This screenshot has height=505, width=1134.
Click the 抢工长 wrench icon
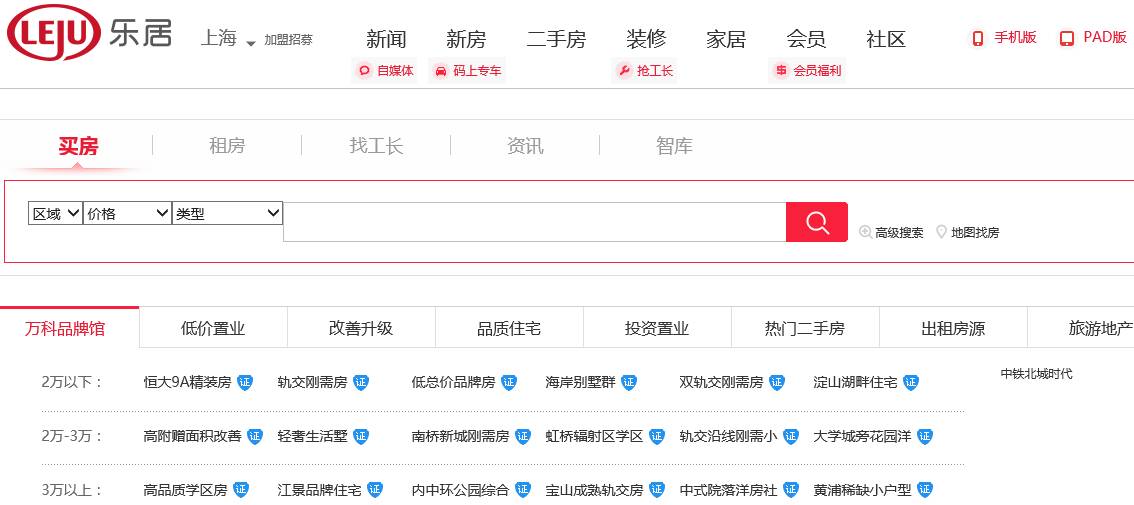pyautogui.click(x=625, y=71)
